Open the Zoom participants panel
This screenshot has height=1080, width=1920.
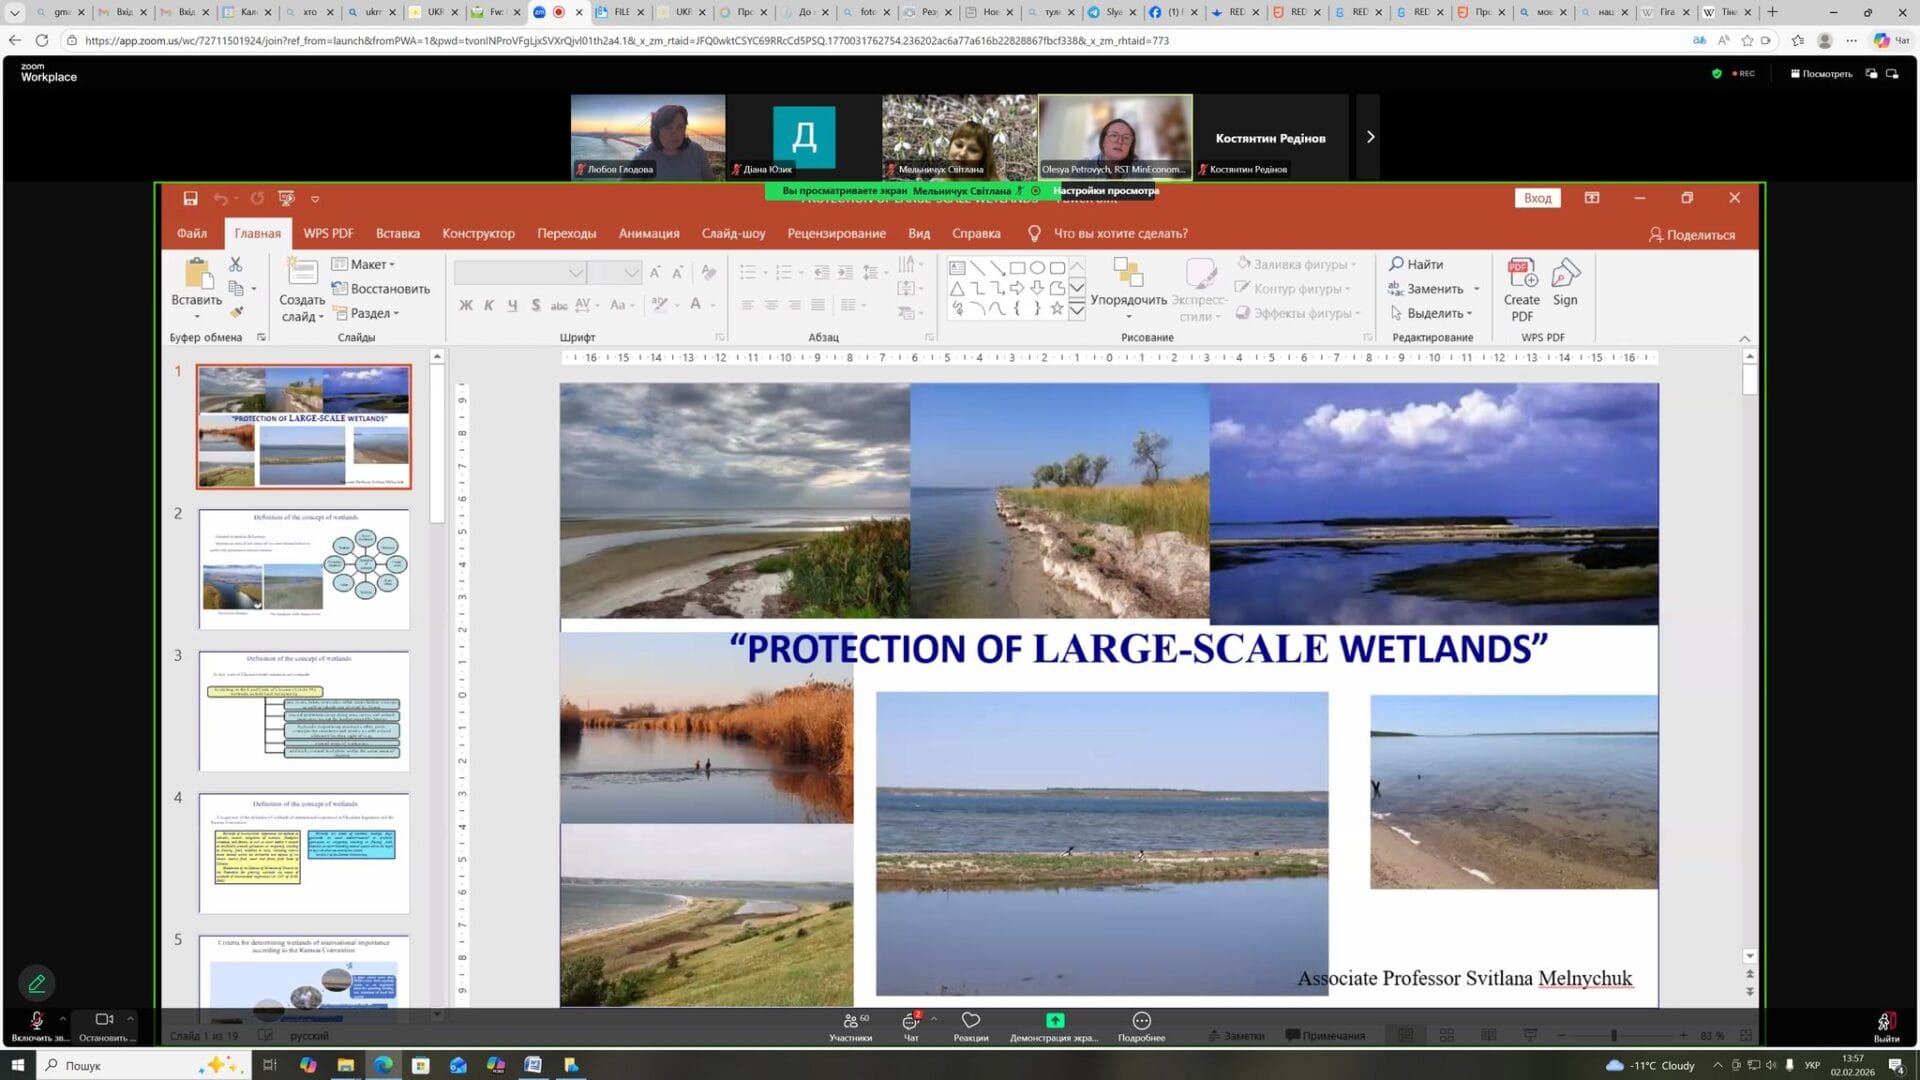pyautogui.click(x=850, y=1024)
